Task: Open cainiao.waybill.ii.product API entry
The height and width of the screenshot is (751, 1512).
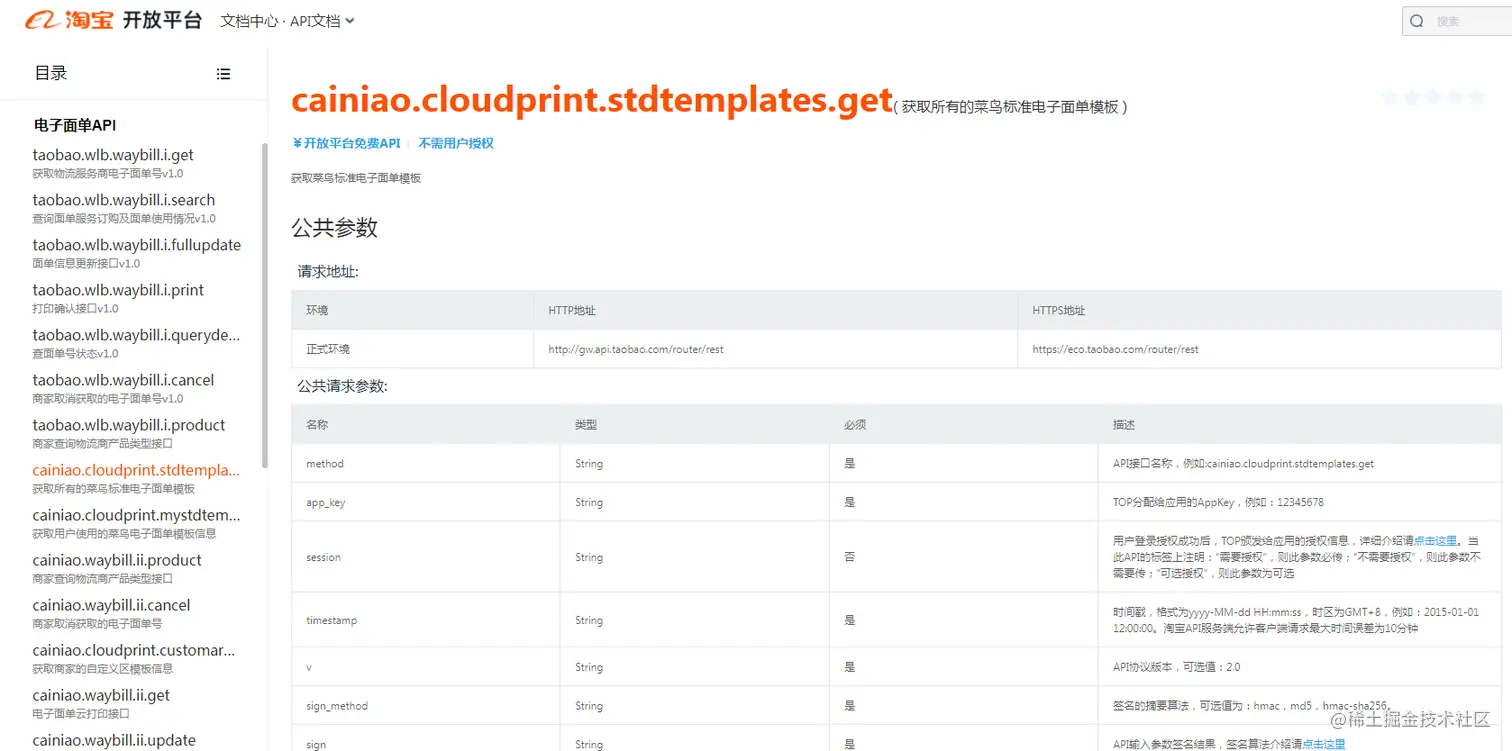Action: 117,560
